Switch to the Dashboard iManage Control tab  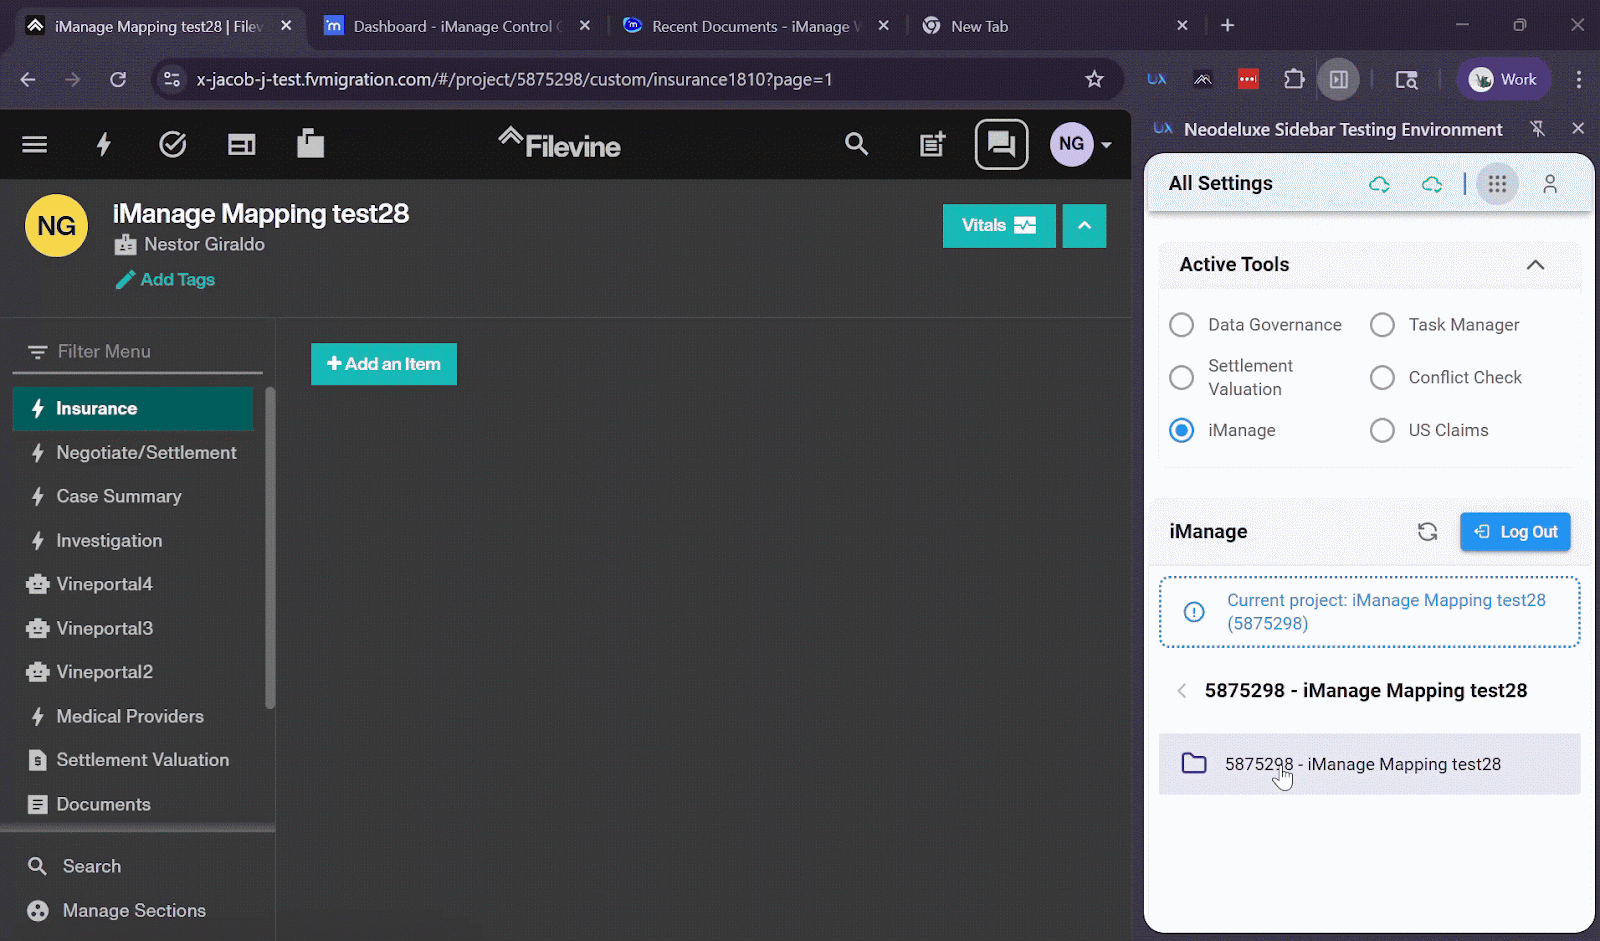[457, 27]
